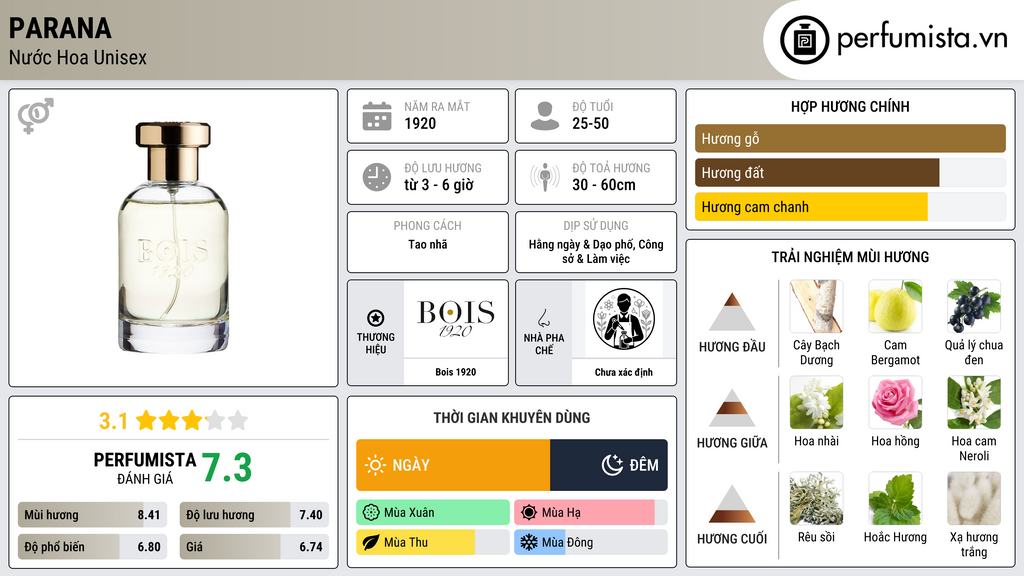Screen dimensions: 1024x576
Task: Click the snowflake icon next to Mùa Đông
Action: (529, 542)
